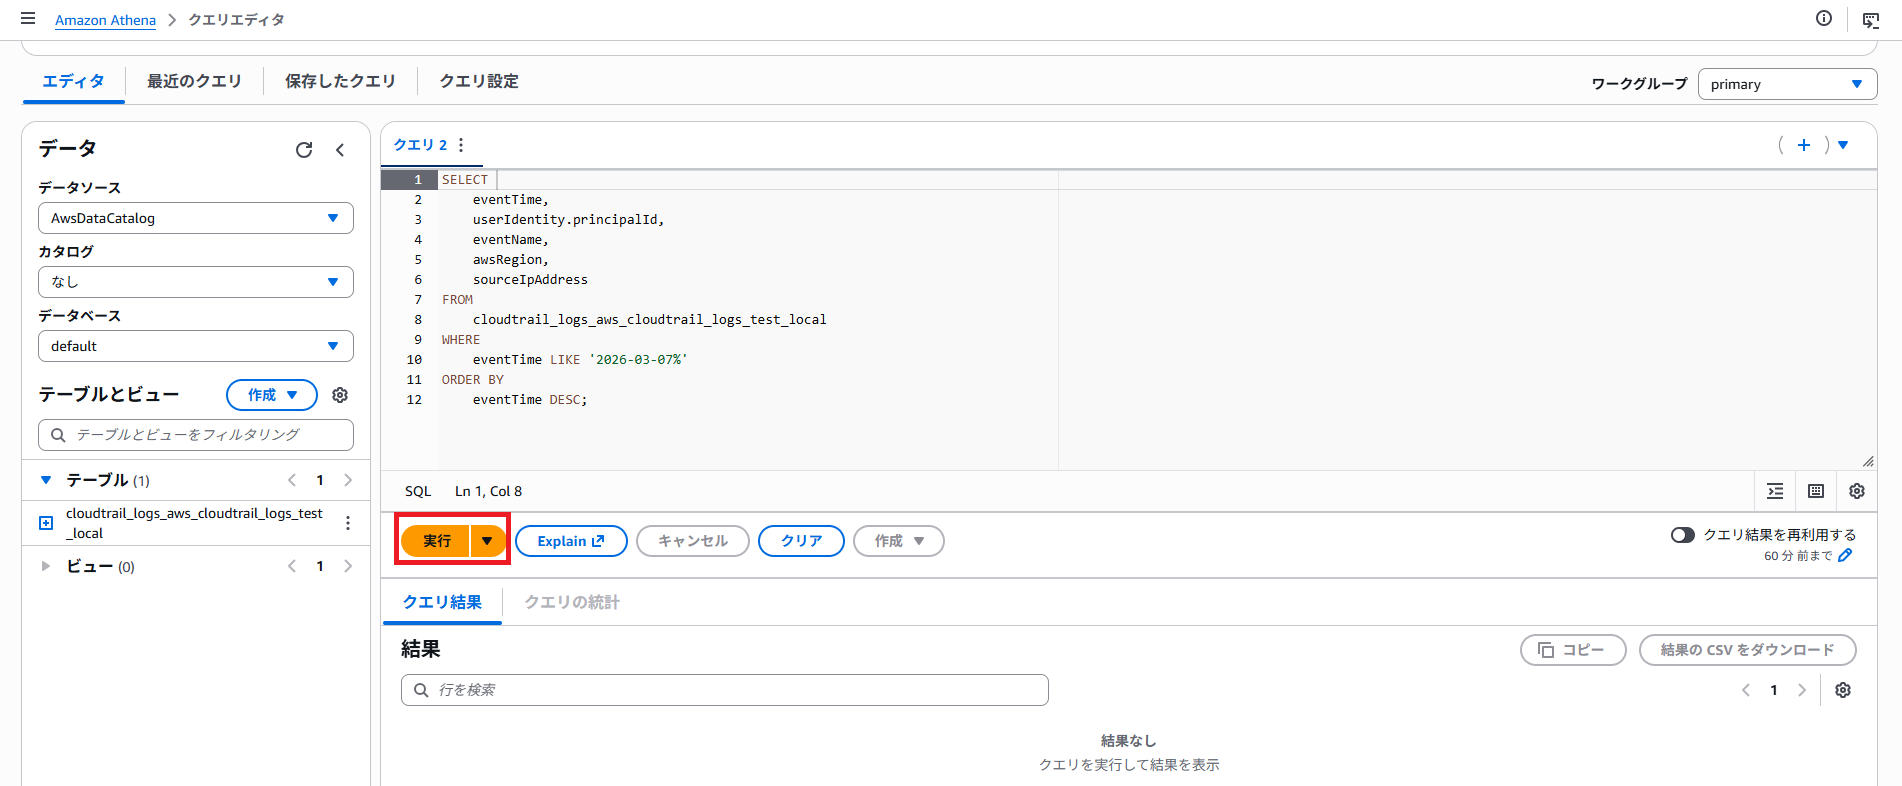Toggle reuse query results switch
1902x786 pixels.
[x=1682, y=535]
